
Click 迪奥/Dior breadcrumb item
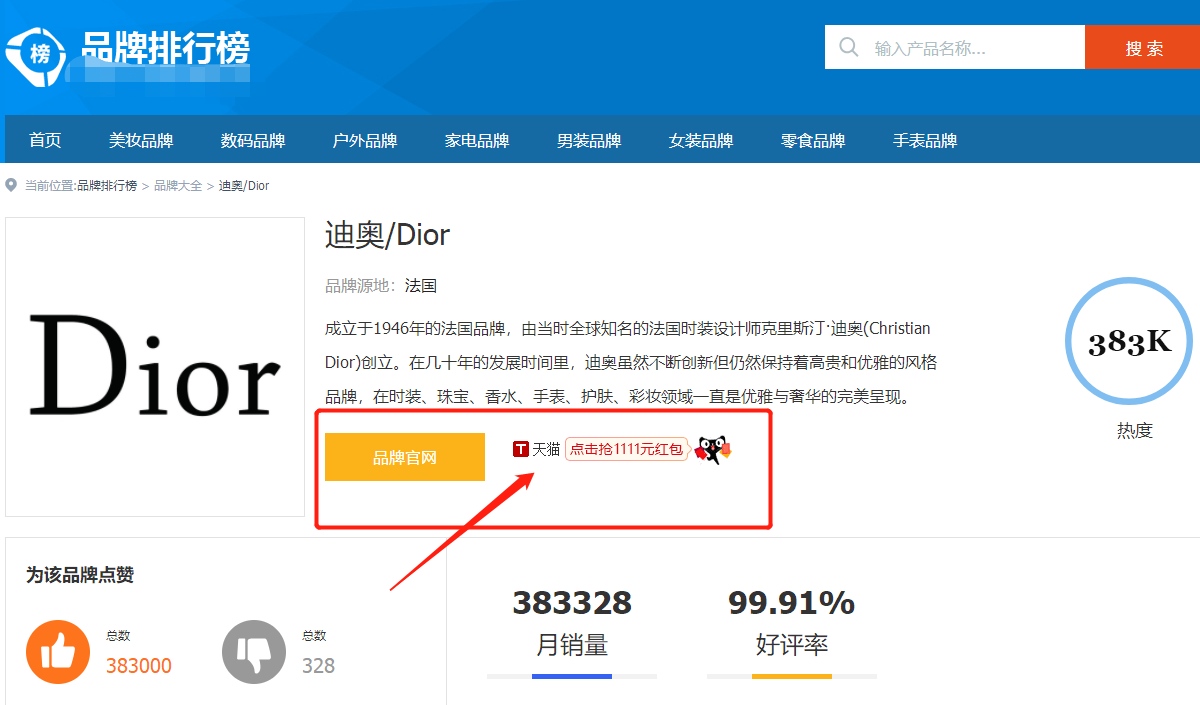244,186
